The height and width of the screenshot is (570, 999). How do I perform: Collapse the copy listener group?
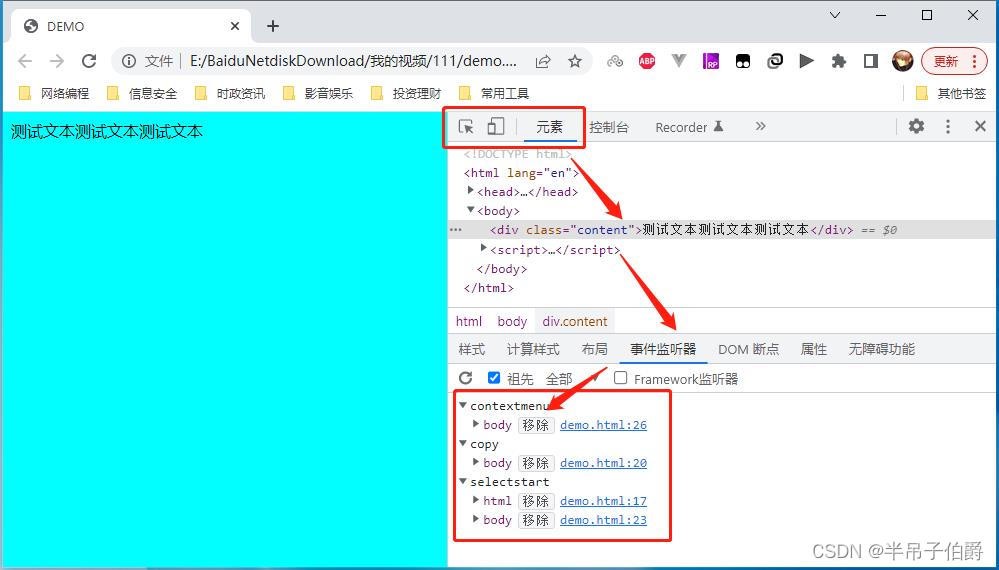(463, 443)
